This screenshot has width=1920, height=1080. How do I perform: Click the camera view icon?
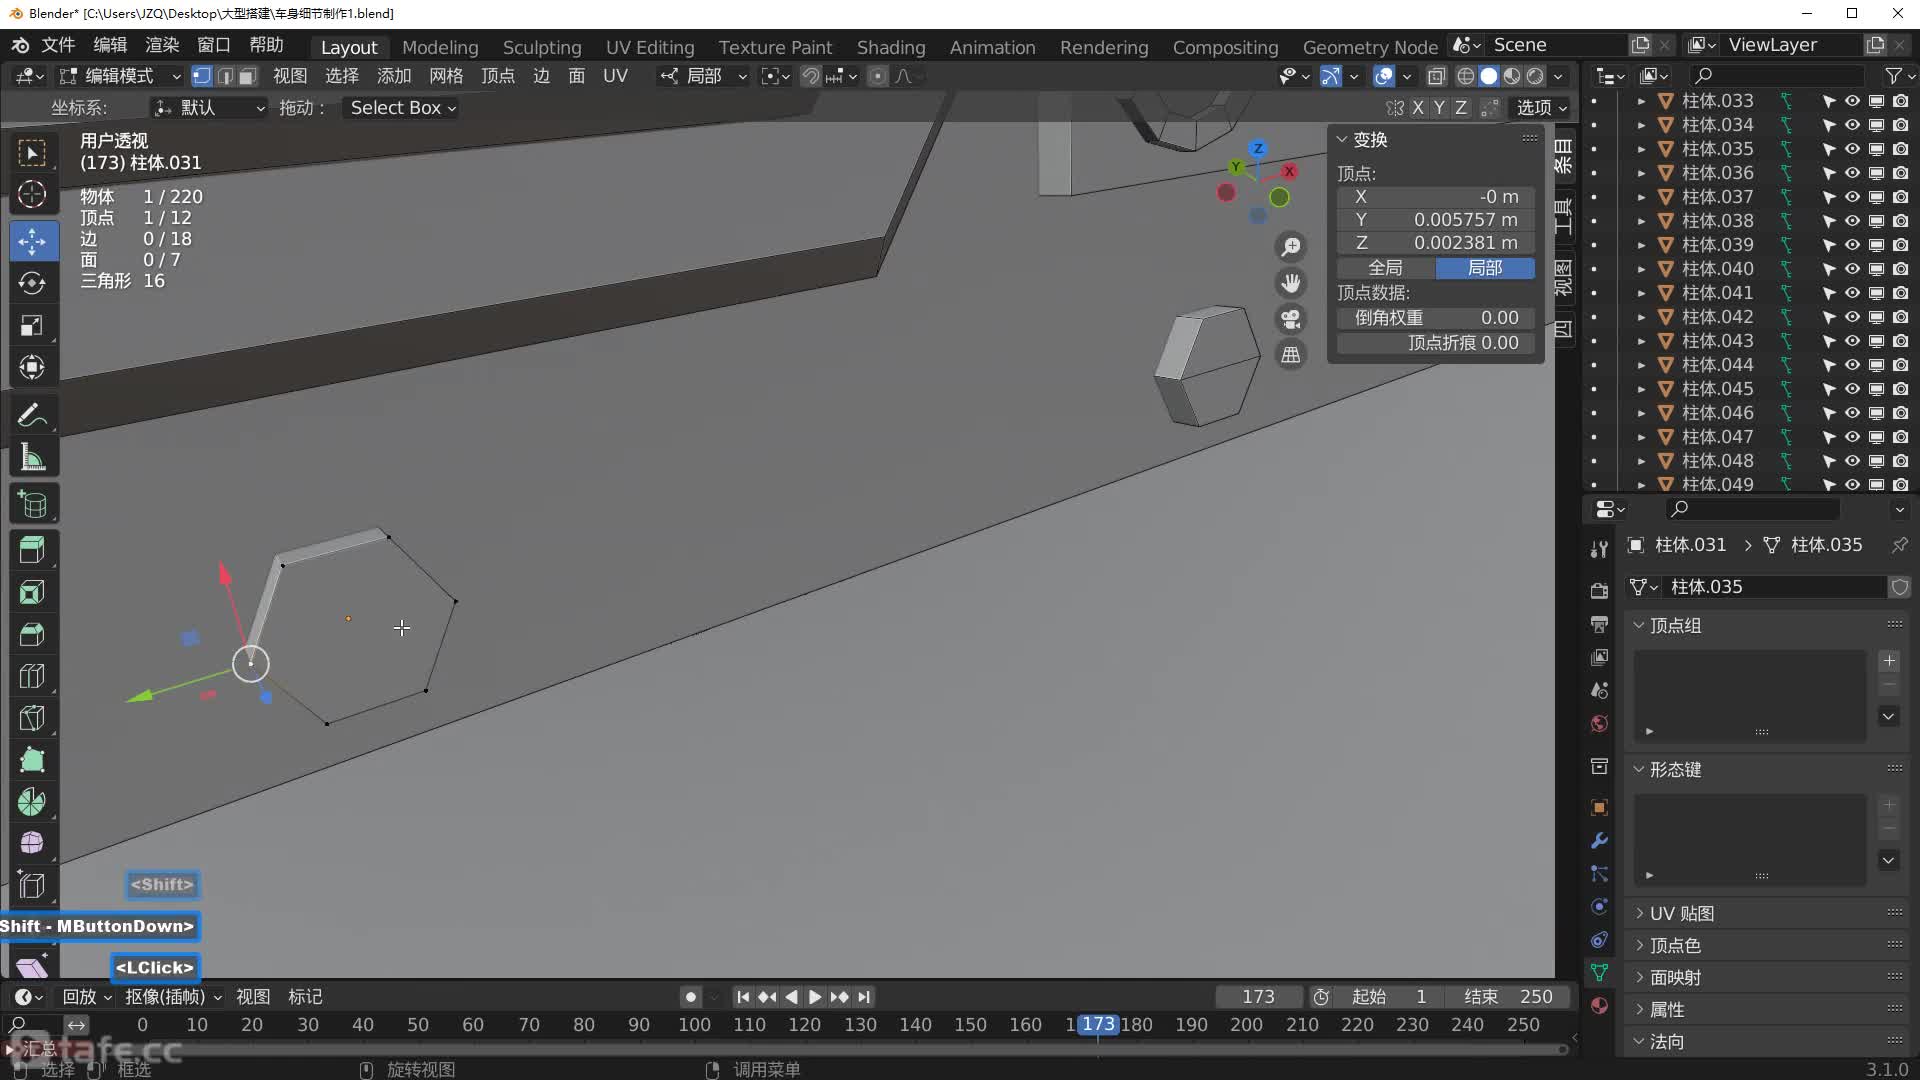tap(1291, 319)
